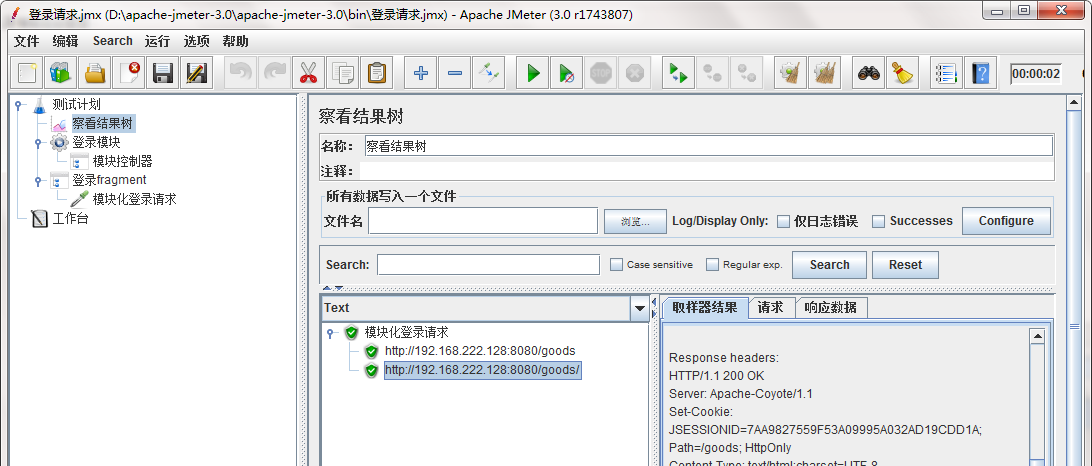The width and height of the screenshot is (1092, 466).
Task: Click the elapsed time 00:00:02 display
Action: tap(1036, 74)
